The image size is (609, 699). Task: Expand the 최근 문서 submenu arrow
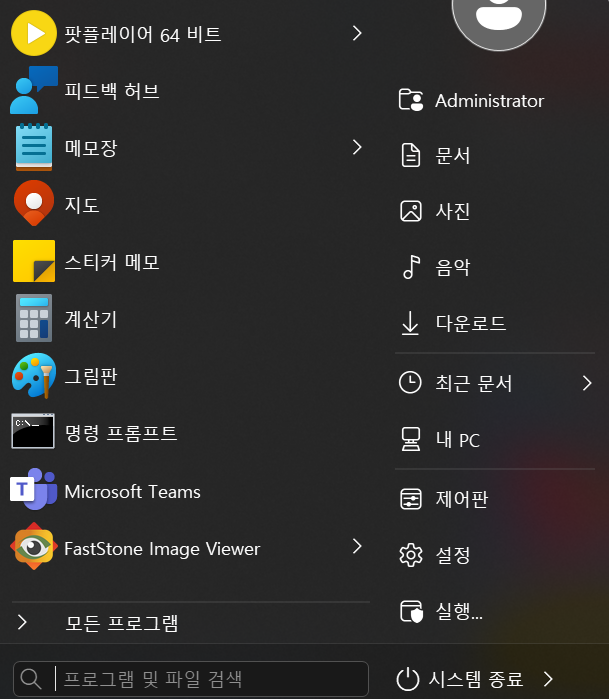click(x=587, y=383)
